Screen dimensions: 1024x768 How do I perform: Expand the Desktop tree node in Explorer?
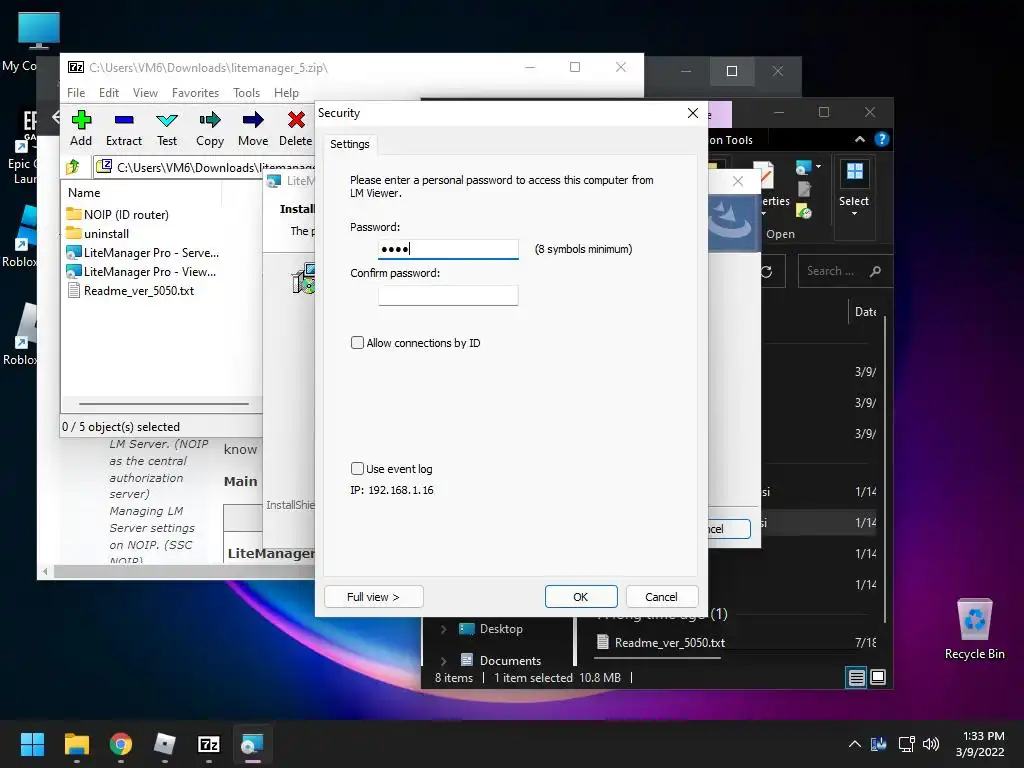pyautogui.click(x=443, y=629)
